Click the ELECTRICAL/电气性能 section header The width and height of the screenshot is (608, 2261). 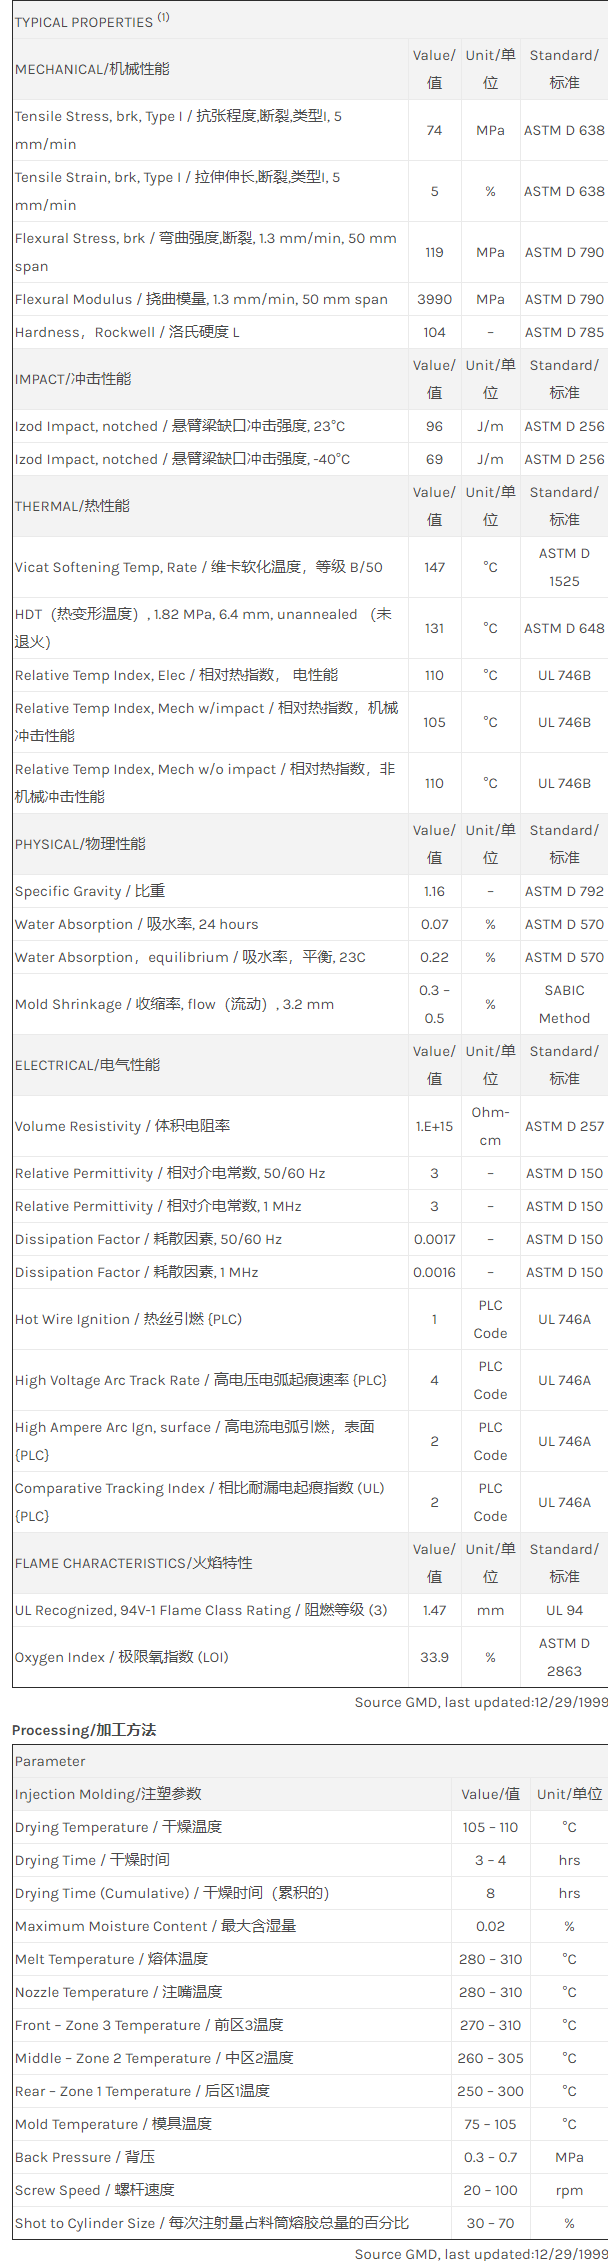point(87,1065)
